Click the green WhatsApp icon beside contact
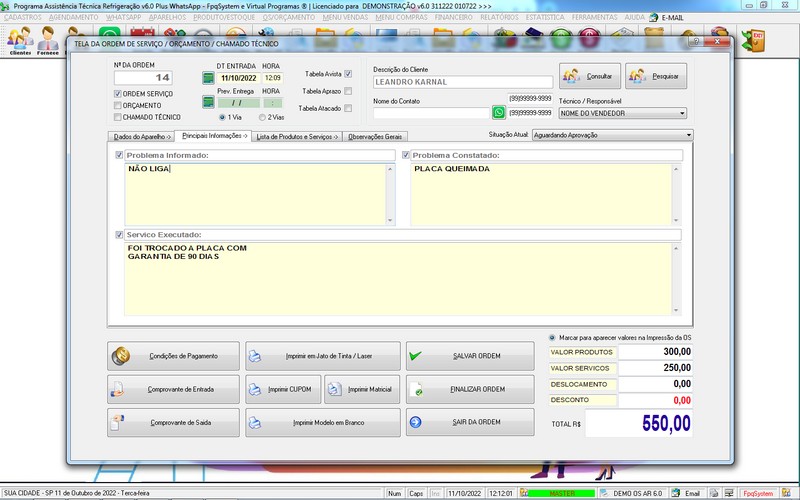This screenshot has height=500, width=800. [499, 112]
